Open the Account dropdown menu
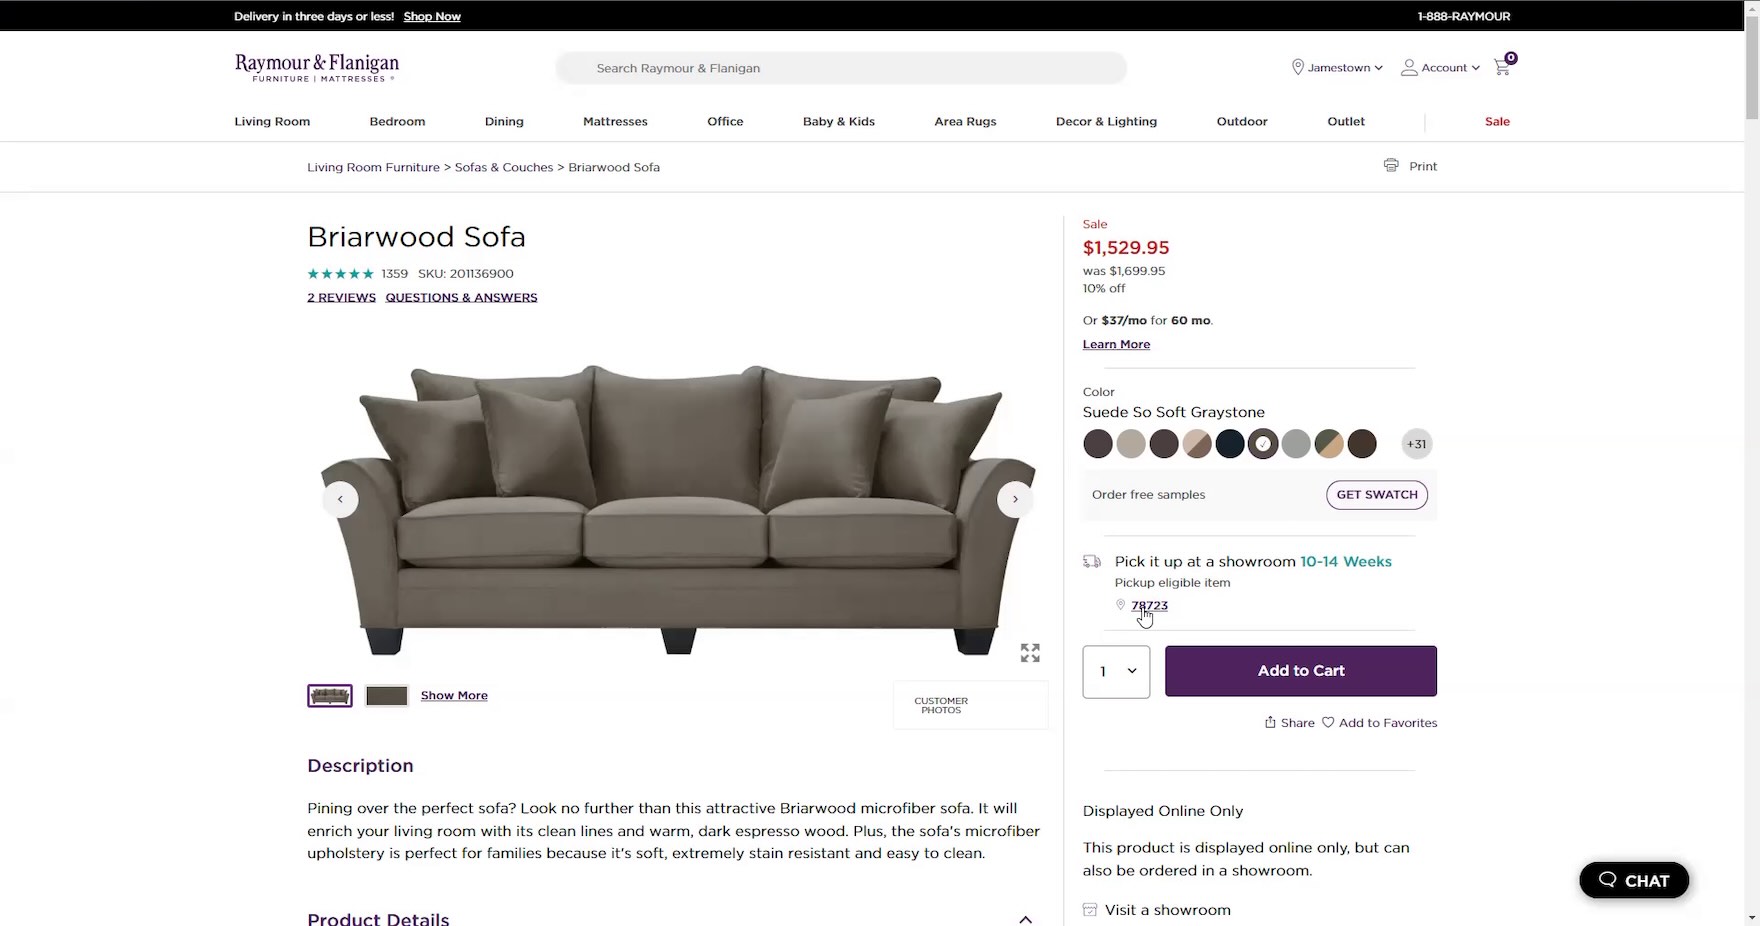 [1440, 67]
